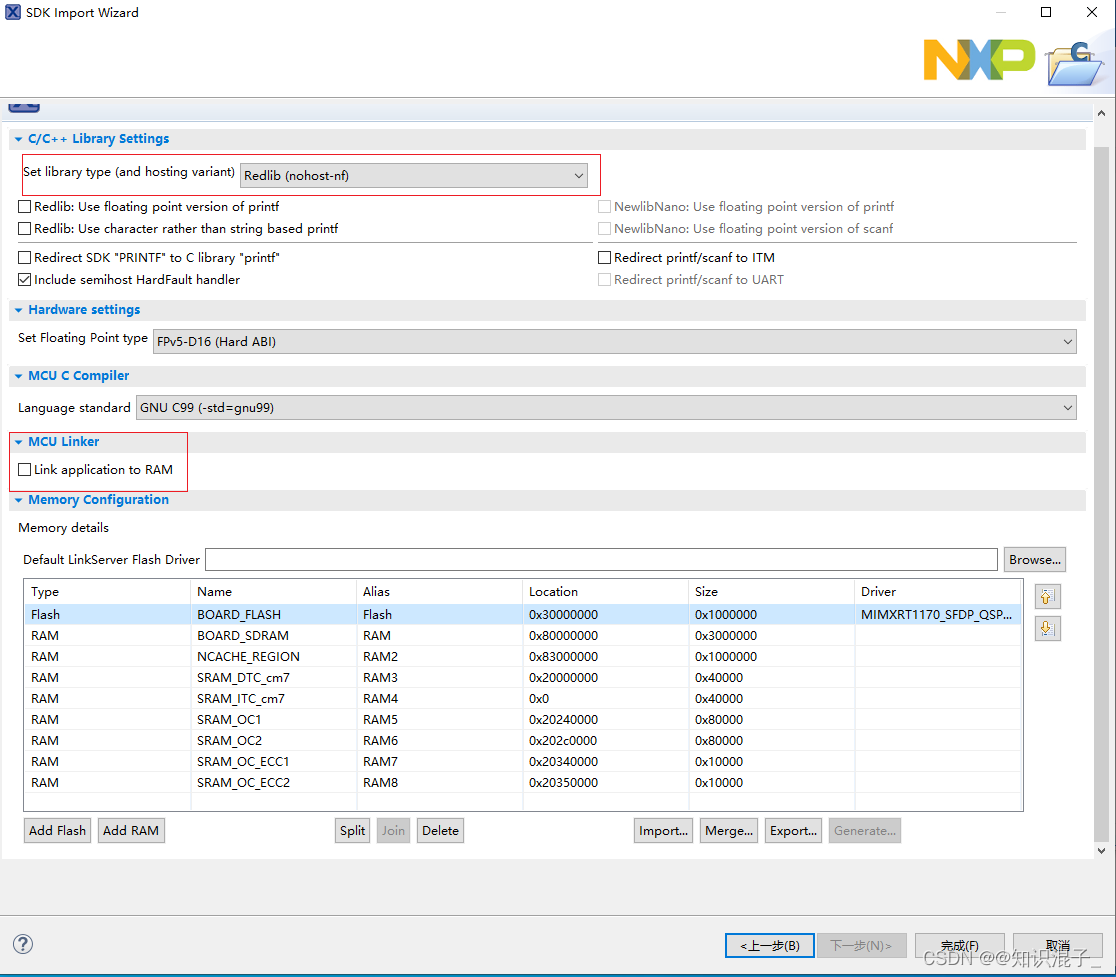The image size is (1116, 977).
Task: Select SRAM_OC1 memory row
Action: pos(523,719)
